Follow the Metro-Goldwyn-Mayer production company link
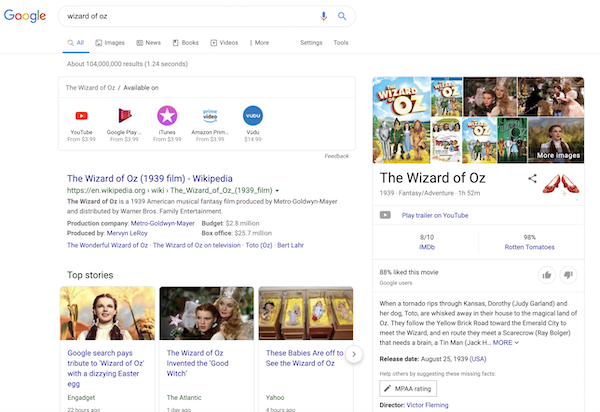The image size is (600, 412). pyautogui.click(x=163, y=223)
